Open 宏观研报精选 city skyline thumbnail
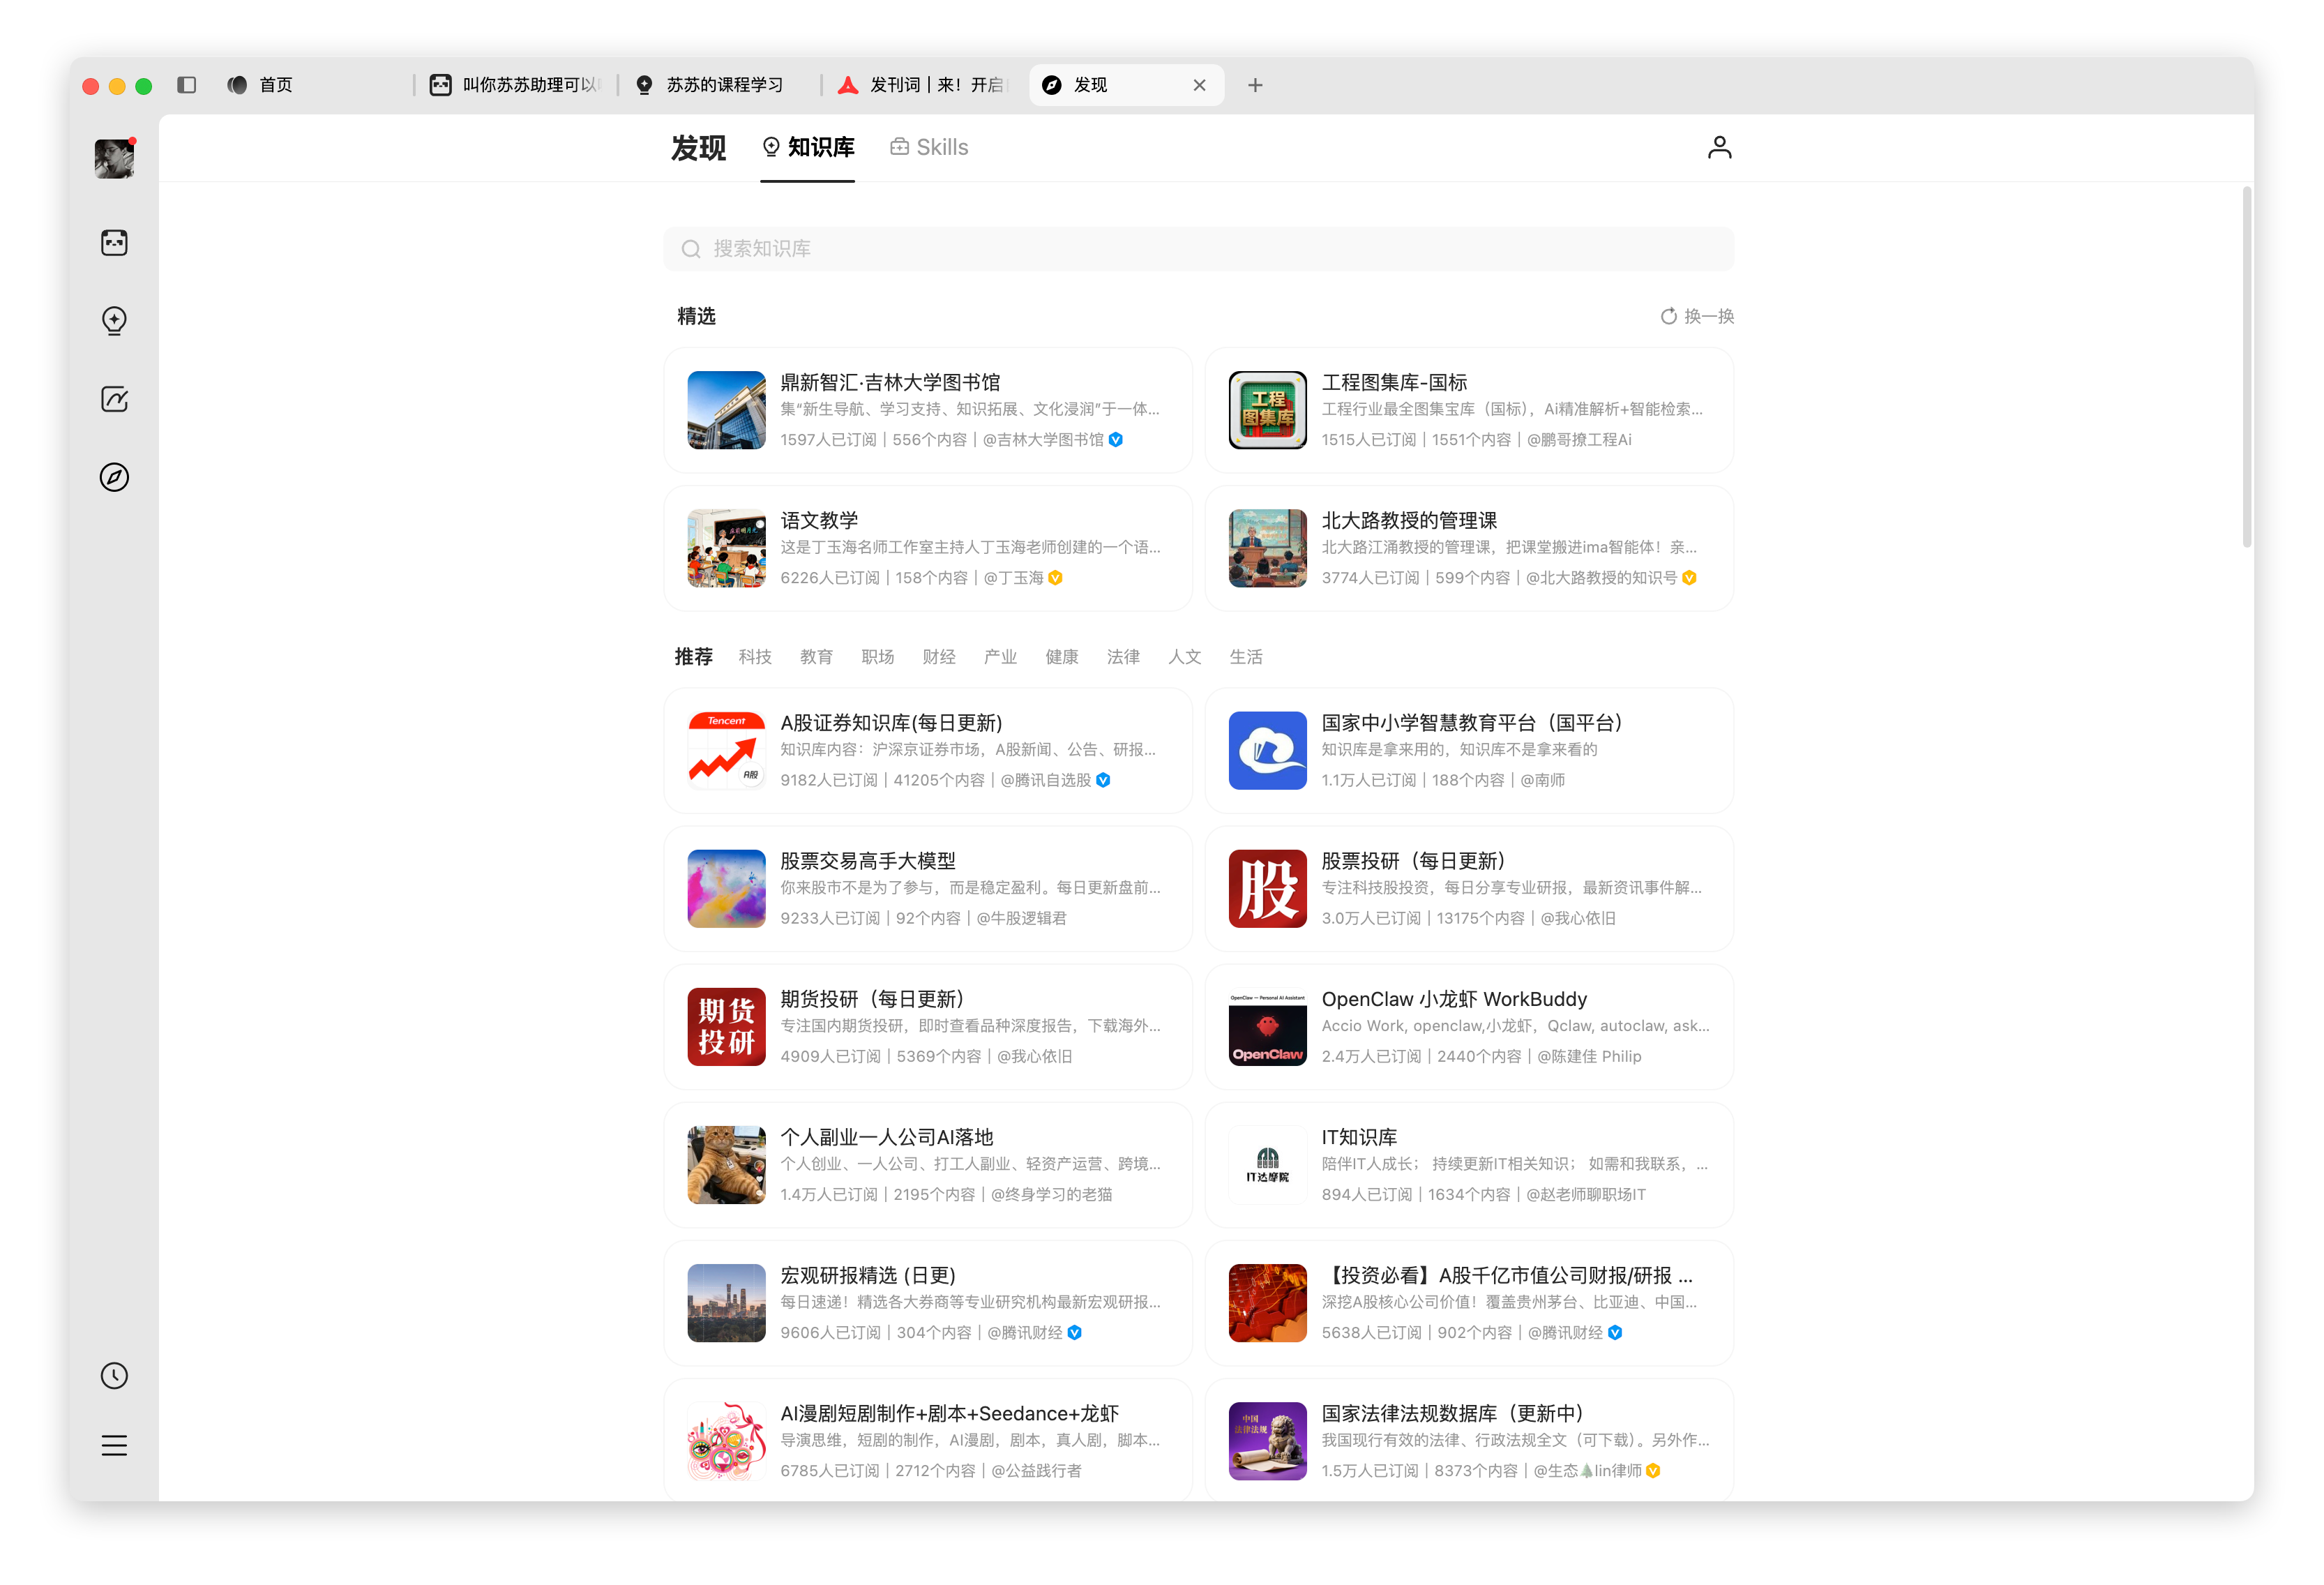 click(726, 1302)
